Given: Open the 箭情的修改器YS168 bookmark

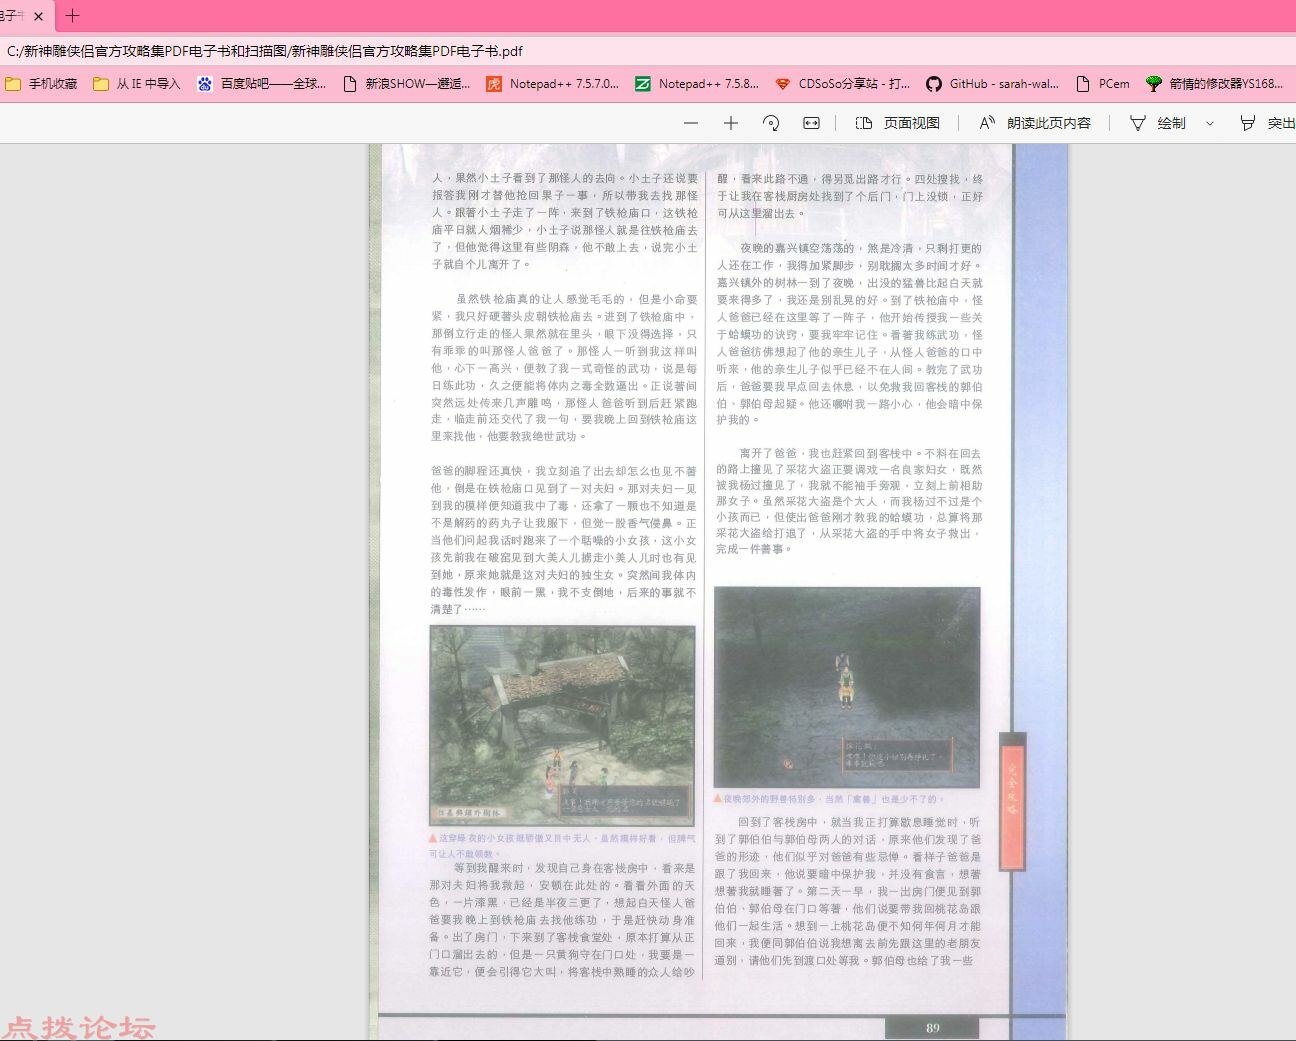Looking at the screenshot, I should 1214,84.
